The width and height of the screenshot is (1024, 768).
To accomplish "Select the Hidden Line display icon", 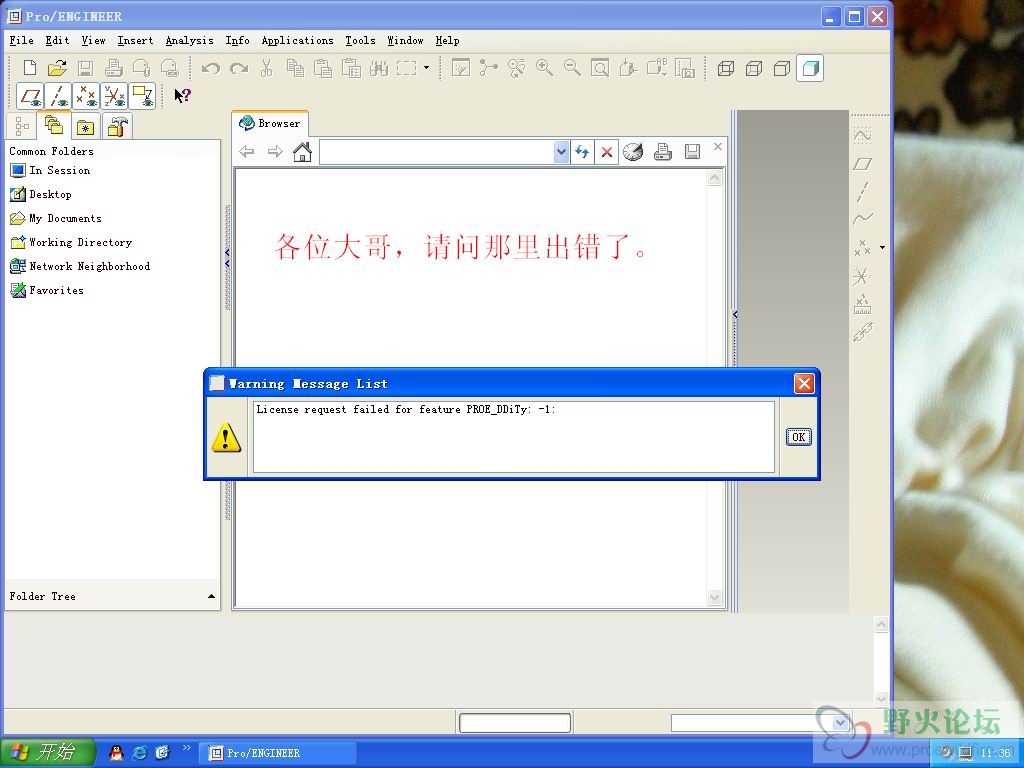I will (x=754, y=69).
